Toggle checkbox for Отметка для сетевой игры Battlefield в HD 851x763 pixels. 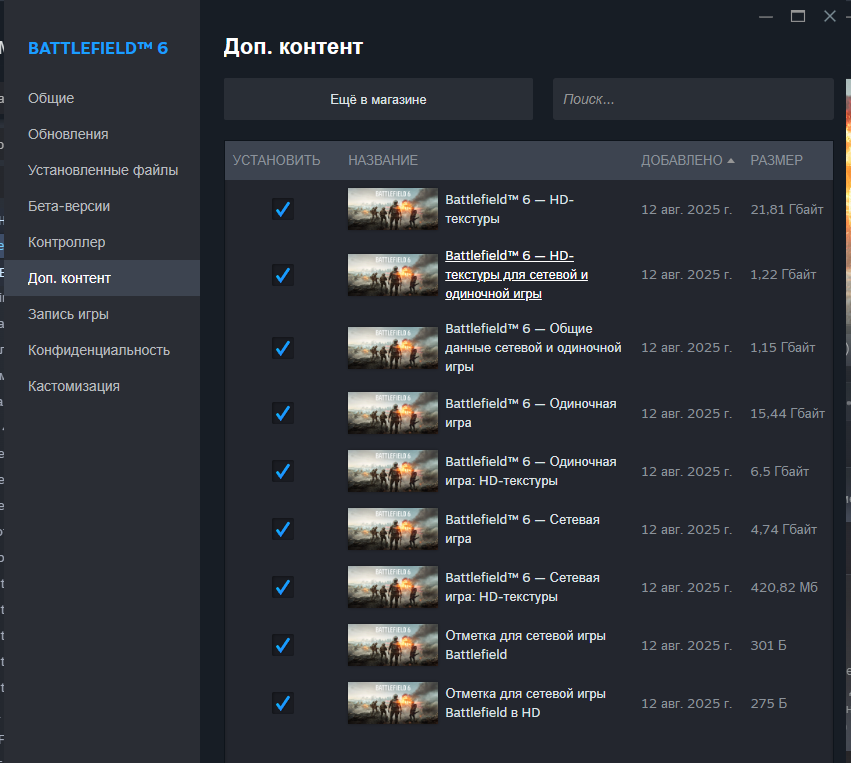click(283, 703)
